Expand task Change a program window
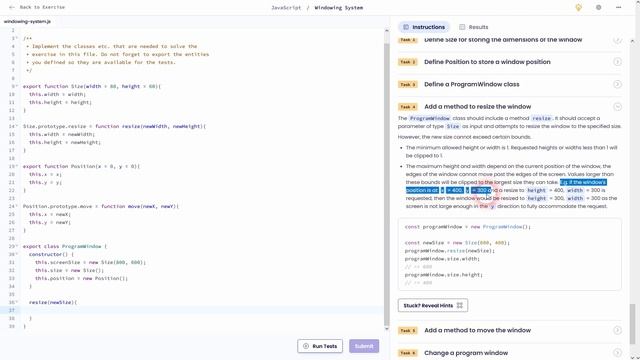Image resolution: width=640 pixels, height=360 pixels. point(617,353)
